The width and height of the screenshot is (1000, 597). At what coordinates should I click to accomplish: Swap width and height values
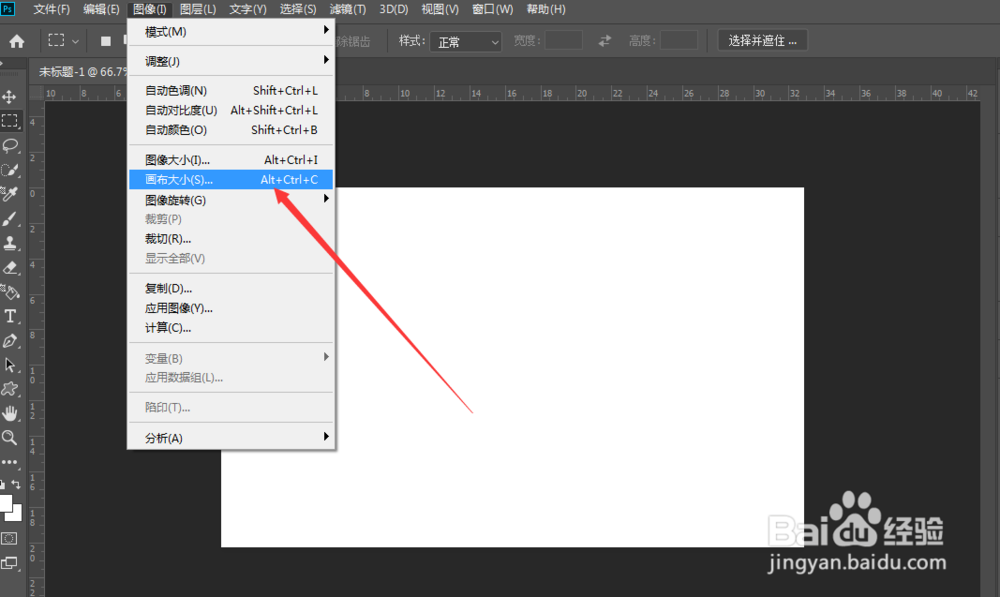coord(605,41)
